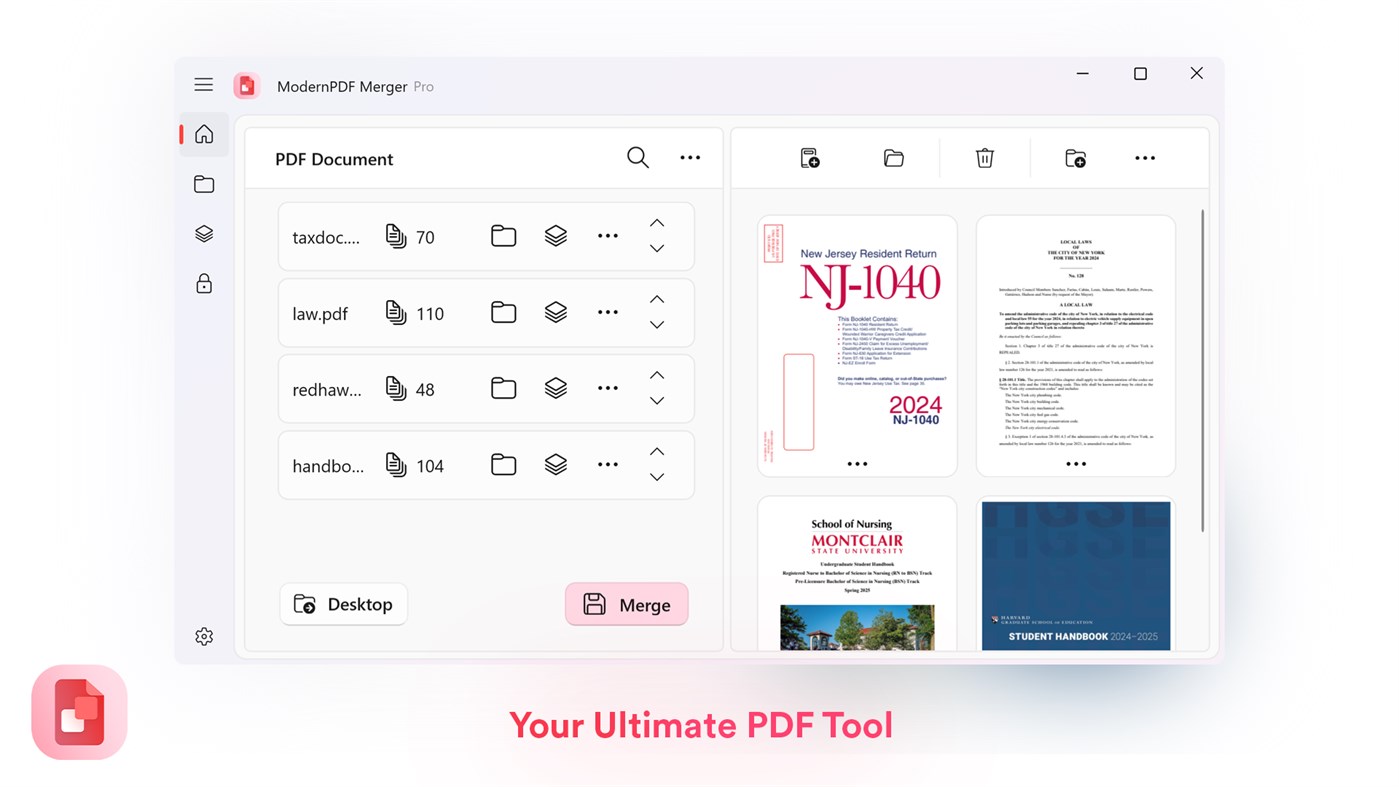Click the add file icon in the preview toolbar
The height and width of the screenshot is (787, 1399).
tap(809, 157)
